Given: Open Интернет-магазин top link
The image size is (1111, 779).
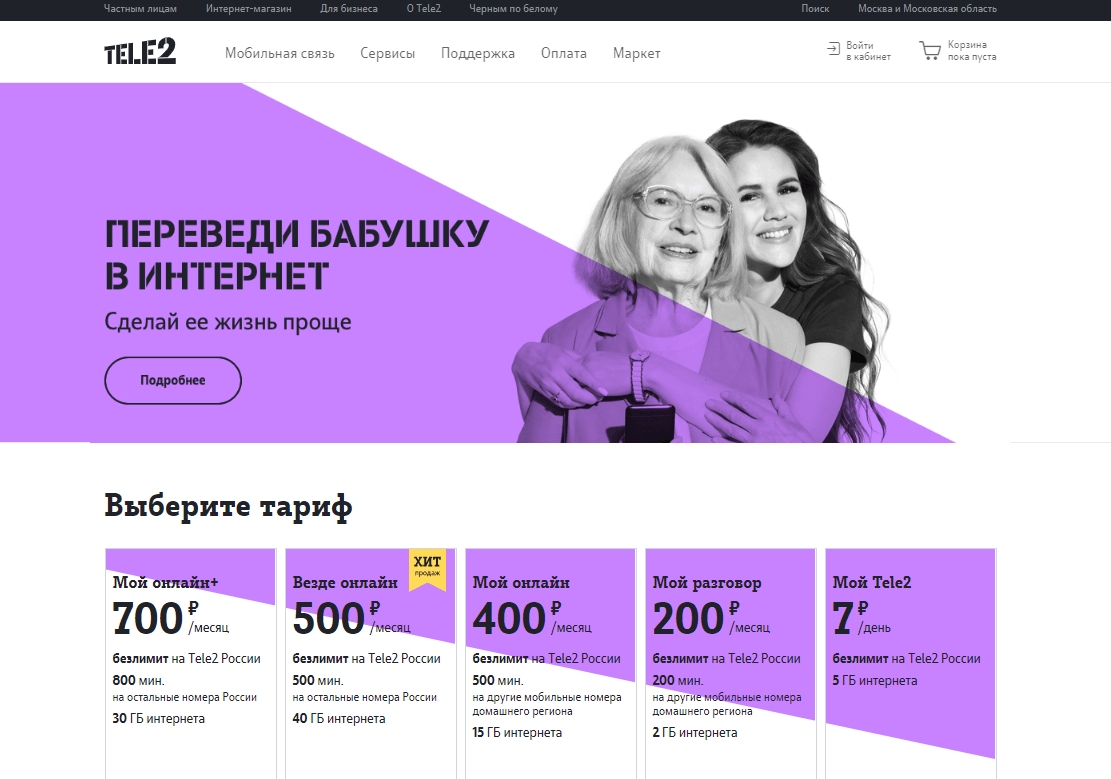Looking at the screenshot, I should 249,9.
